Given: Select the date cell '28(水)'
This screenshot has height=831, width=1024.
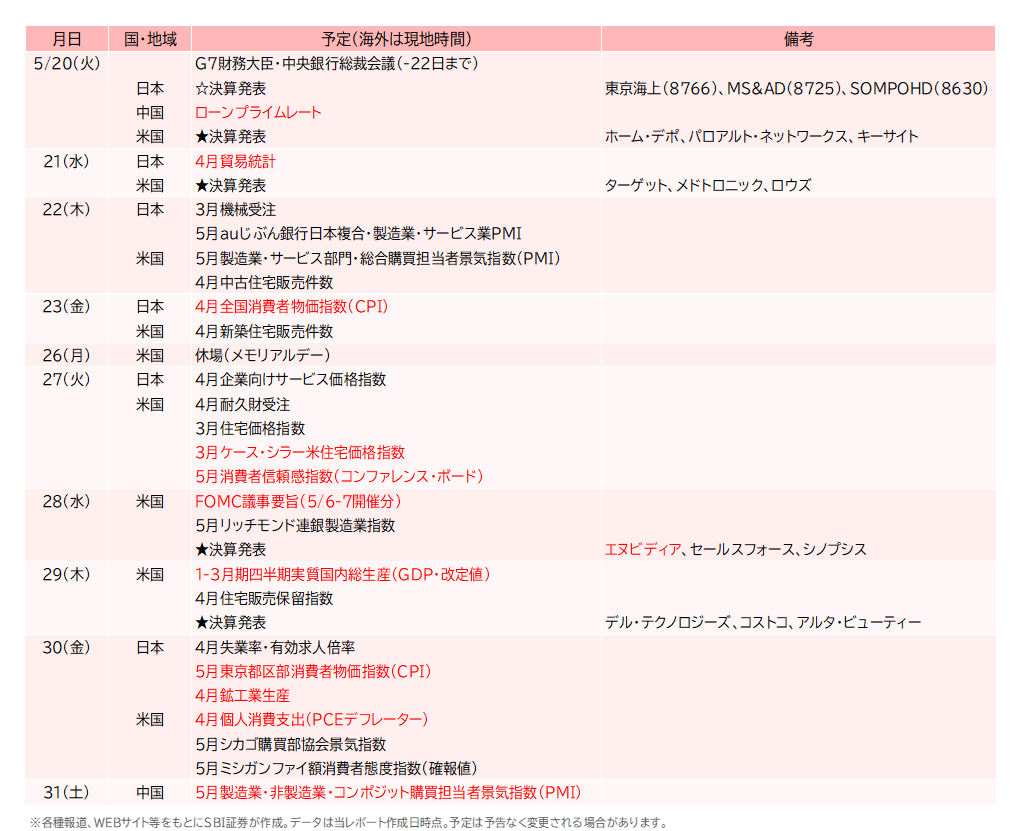Looking at the screenshot, I should tap(67, 502).
